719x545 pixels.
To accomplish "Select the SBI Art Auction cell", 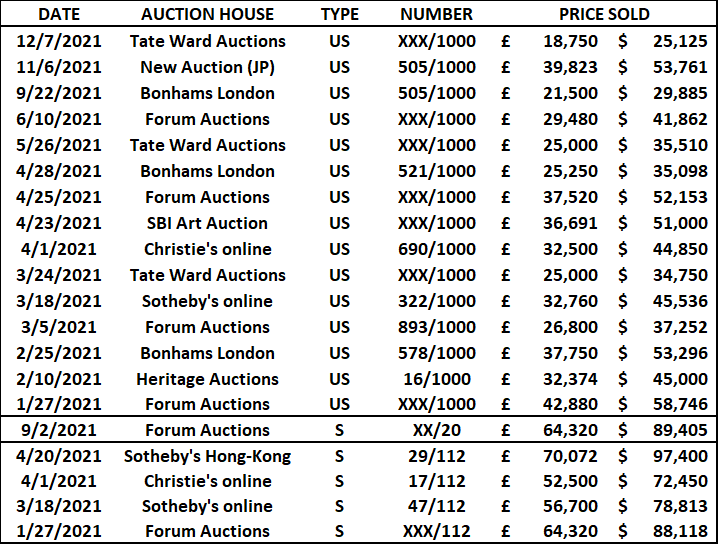I will [207, 223].
